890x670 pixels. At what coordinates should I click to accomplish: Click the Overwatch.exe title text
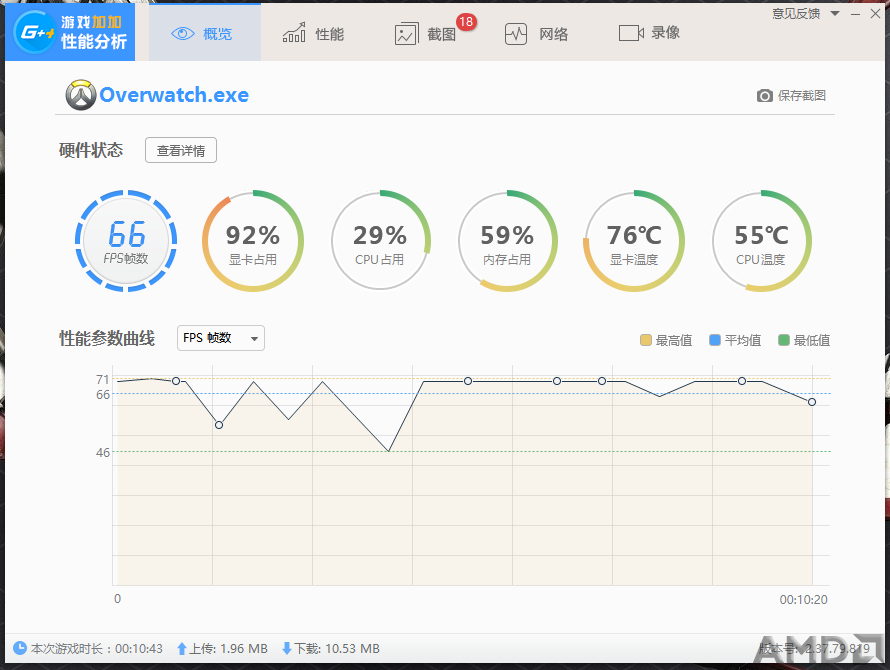174,95
